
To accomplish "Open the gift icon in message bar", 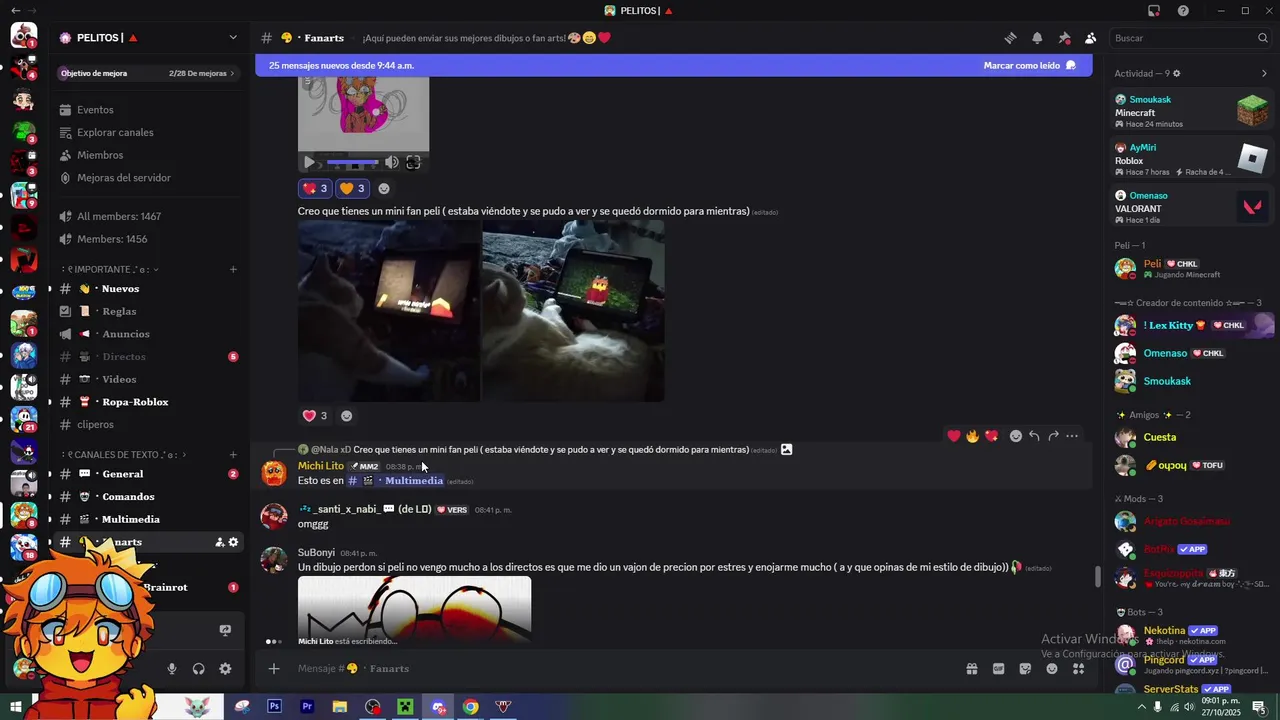I will [971, 669].
